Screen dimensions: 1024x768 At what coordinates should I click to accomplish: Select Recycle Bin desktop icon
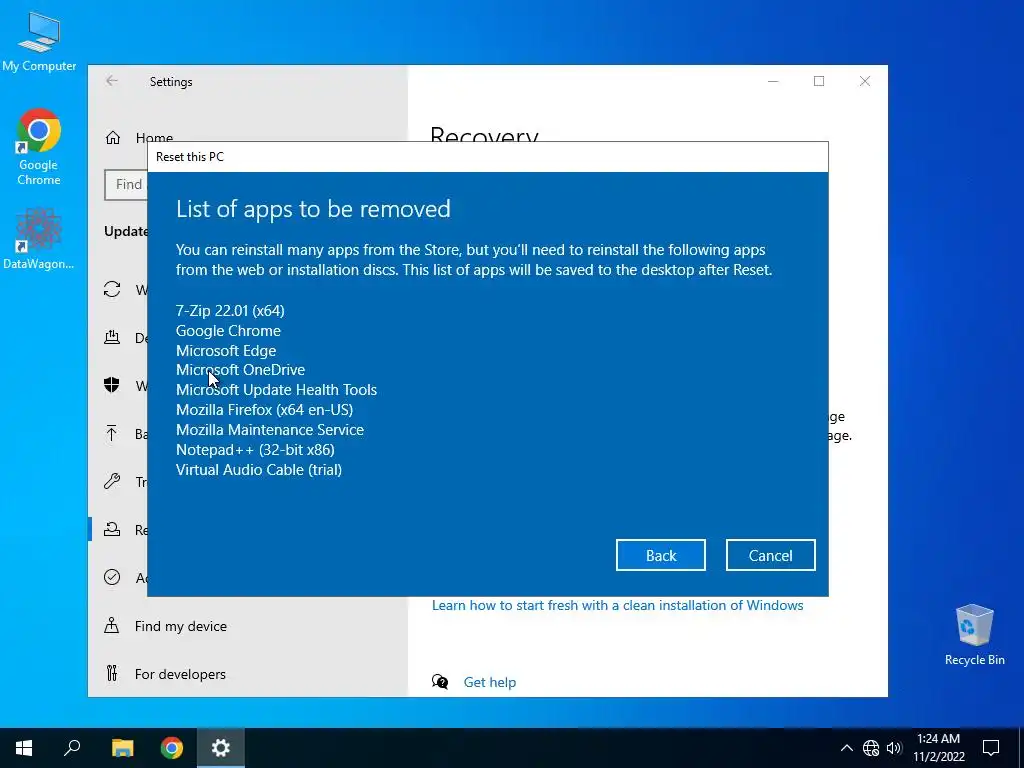click(x=974, y=635)
